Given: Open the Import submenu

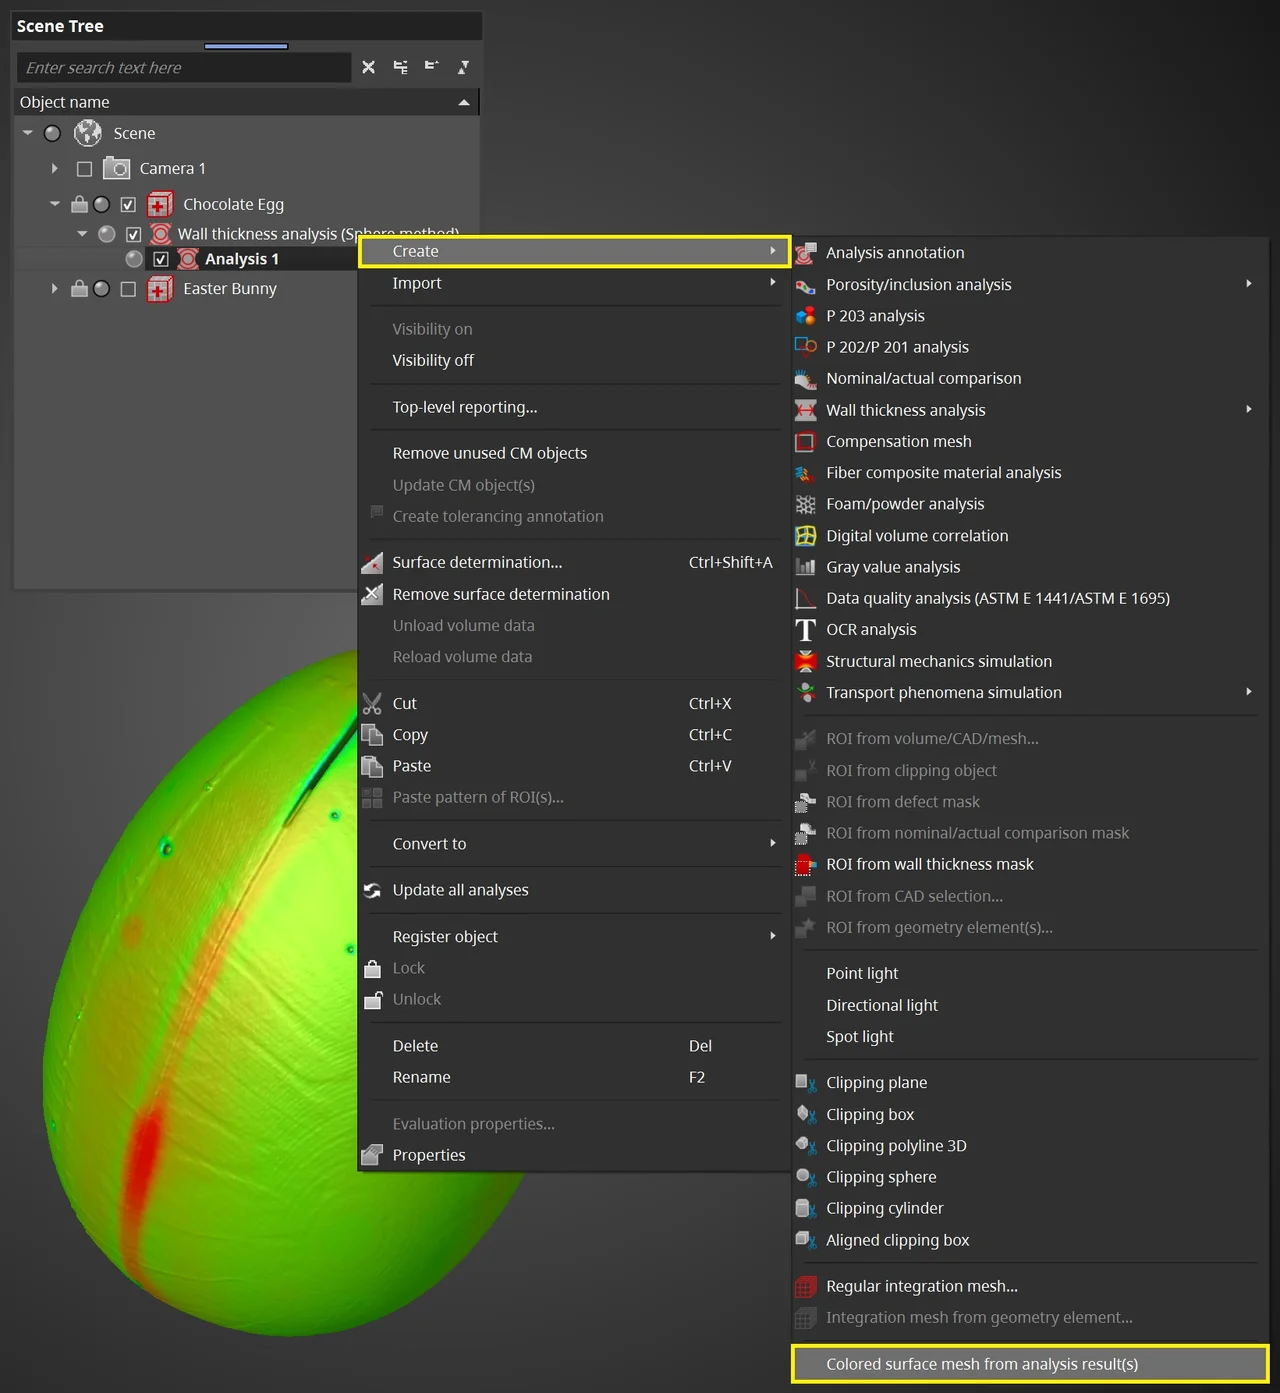Looking at the screenshot, I should tap(574, 284).
